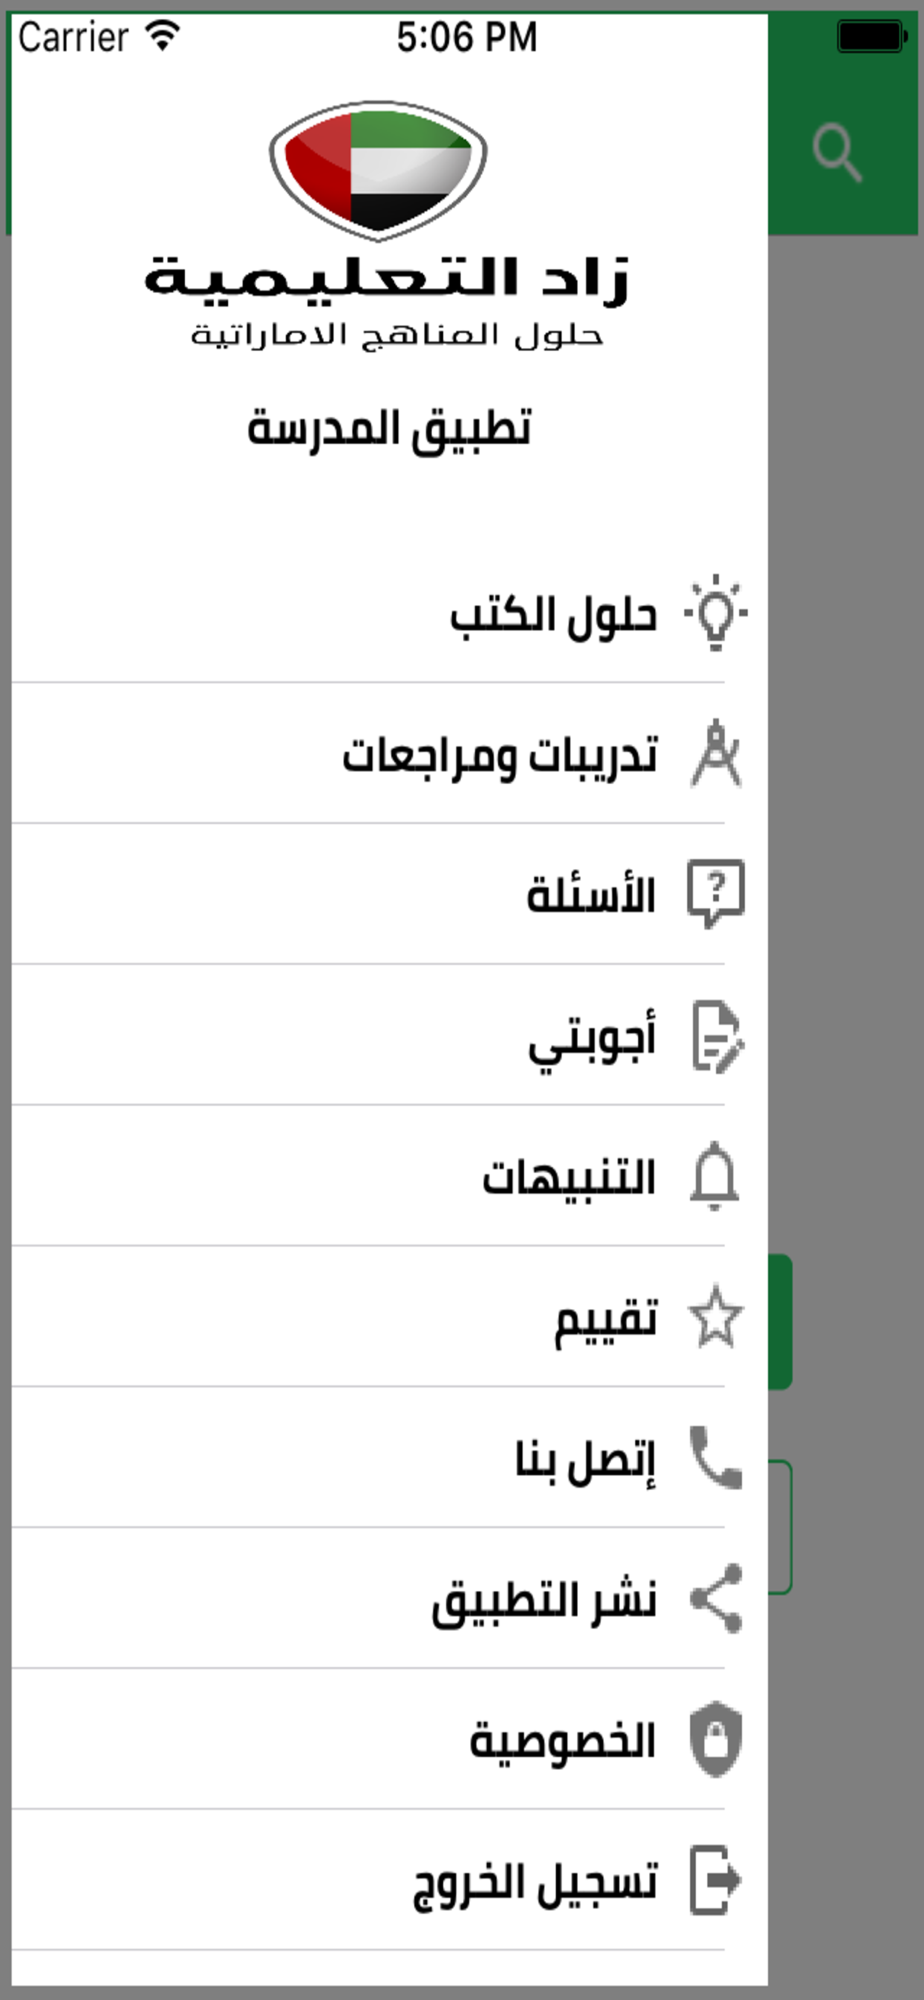
Task: Tap the logout door icon
Action: pos(716,1880)
